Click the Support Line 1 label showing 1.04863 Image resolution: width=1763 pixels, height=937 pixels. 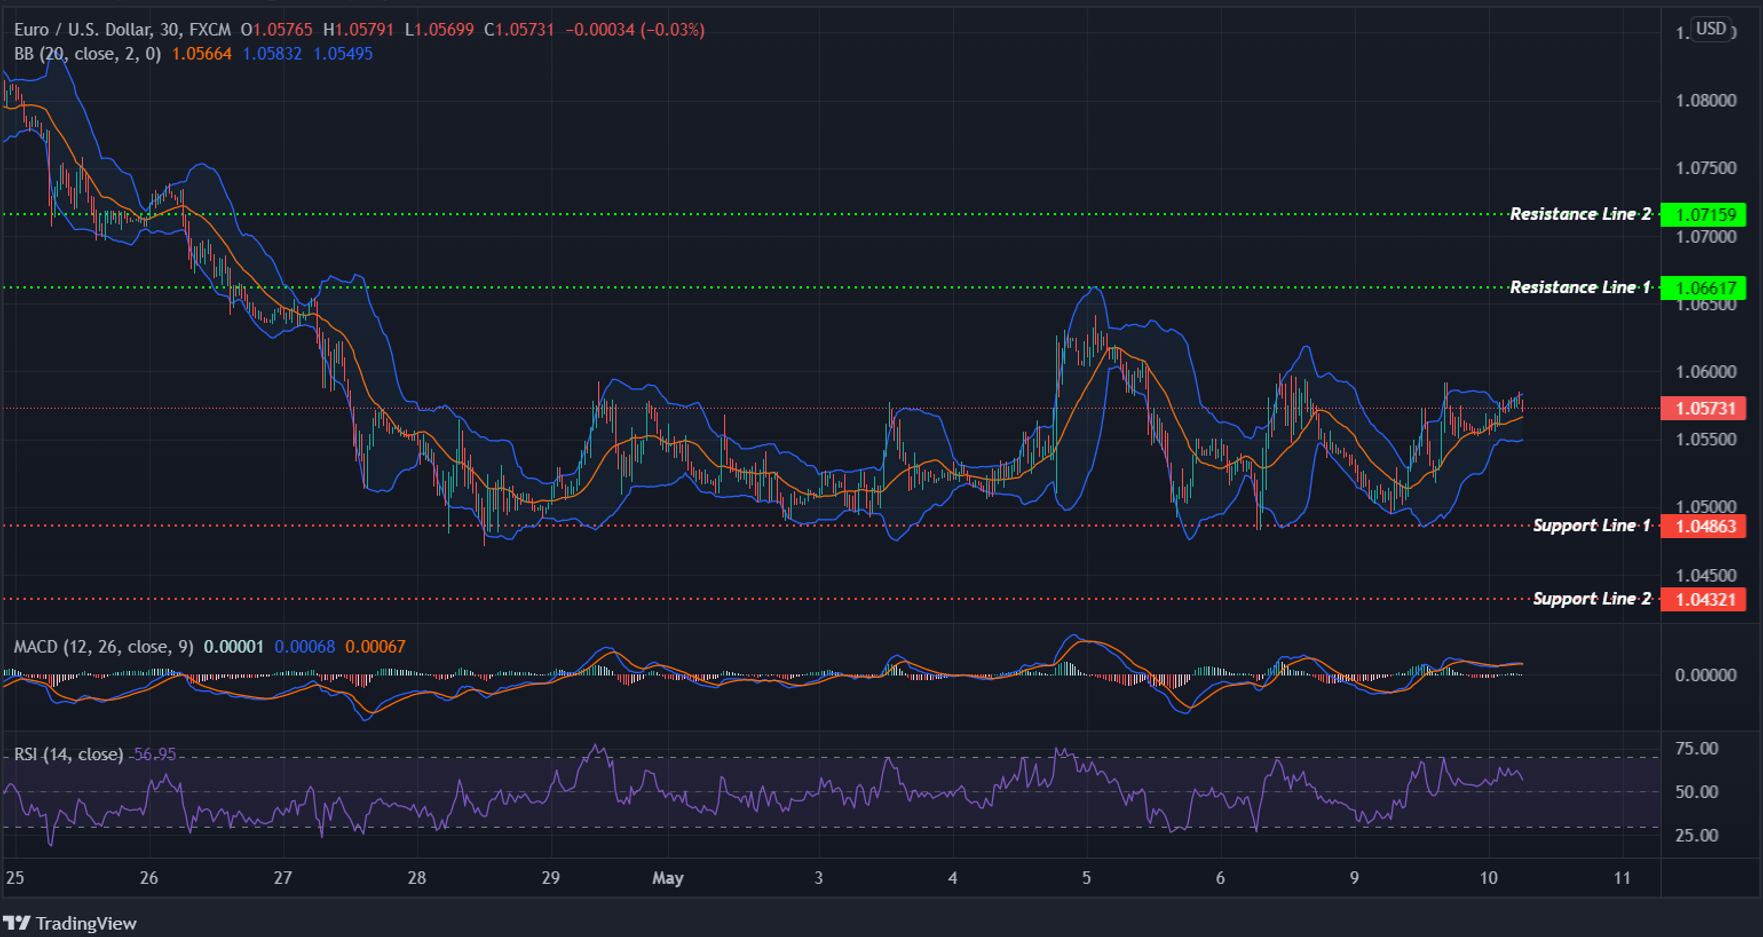tap(1702, 526)
